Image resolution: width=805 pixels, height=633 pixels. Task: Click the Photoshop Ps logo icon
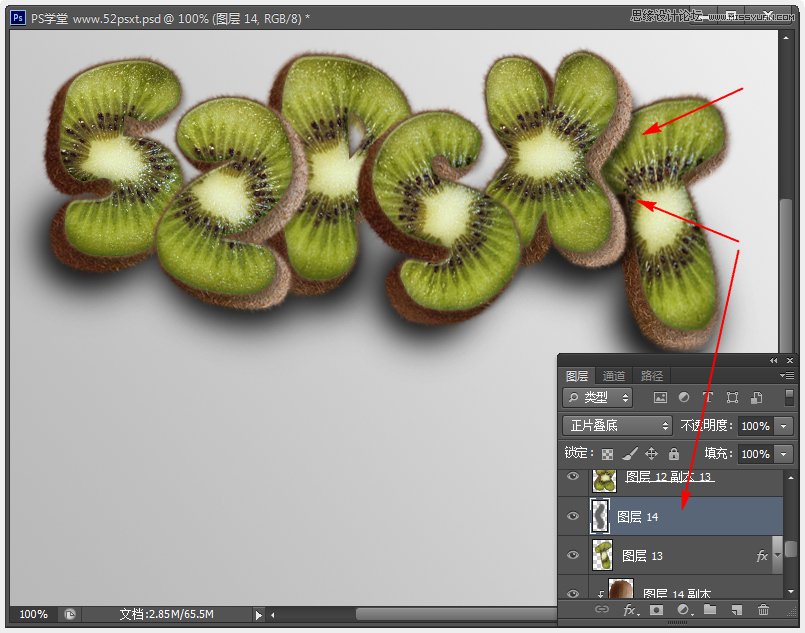[x=18, y=18]
